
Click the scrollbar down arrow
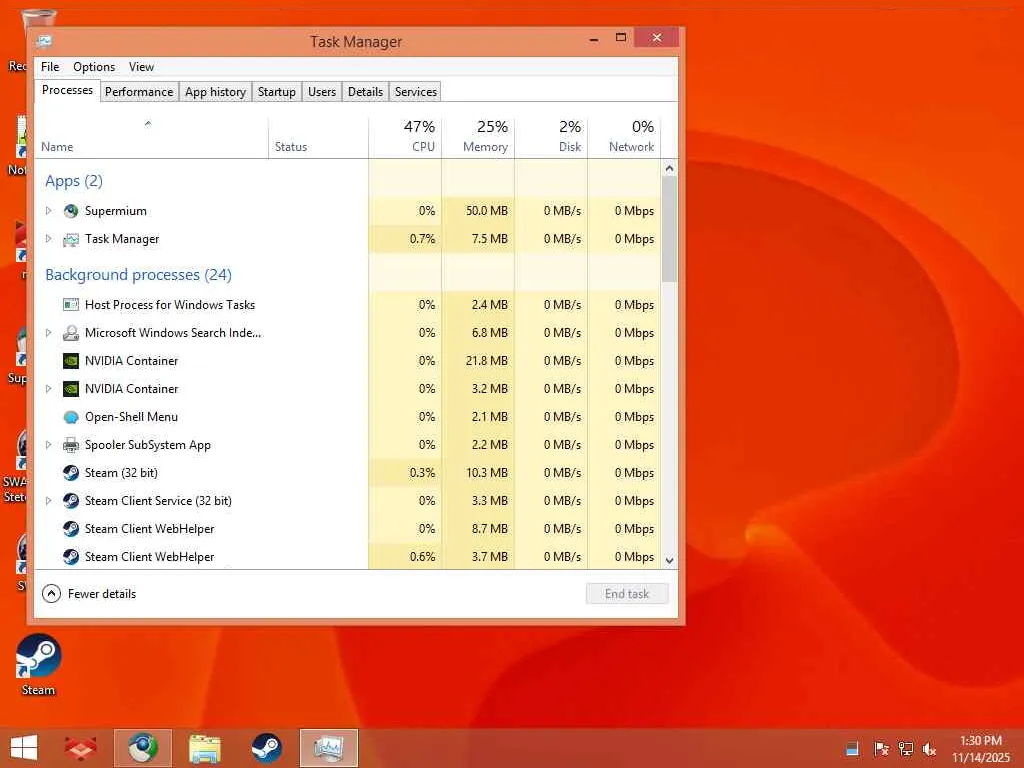669,561
